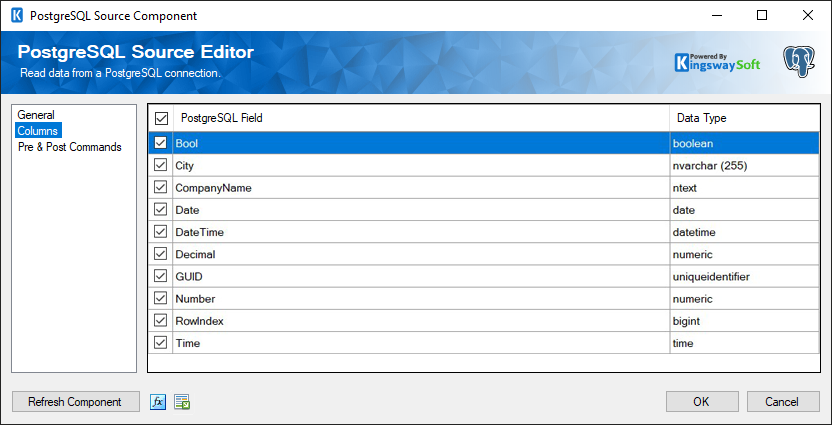The image size is (832, 425).
Task: Uncheck the Bool field checkbox
Action: tap(160, 143)
